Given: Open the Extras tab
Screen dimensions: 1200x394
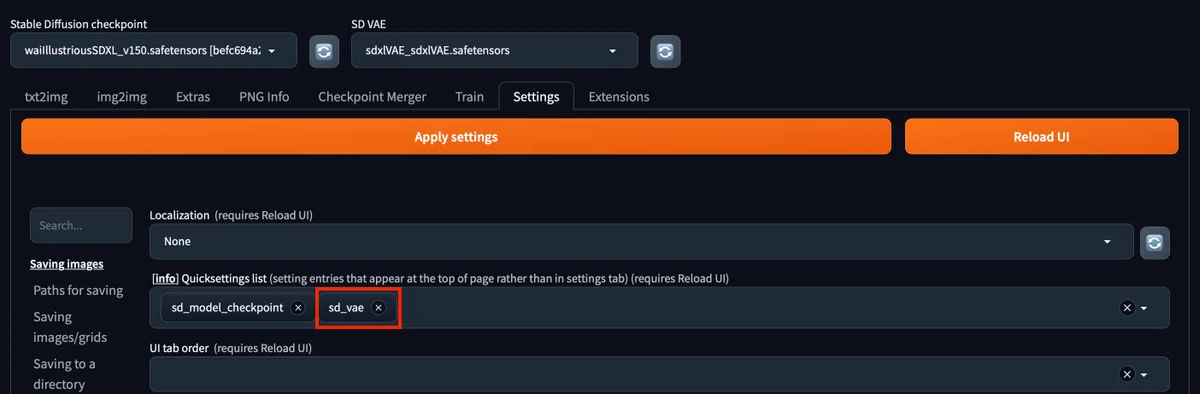Looking at the screenshot, I should pos(193,97).
